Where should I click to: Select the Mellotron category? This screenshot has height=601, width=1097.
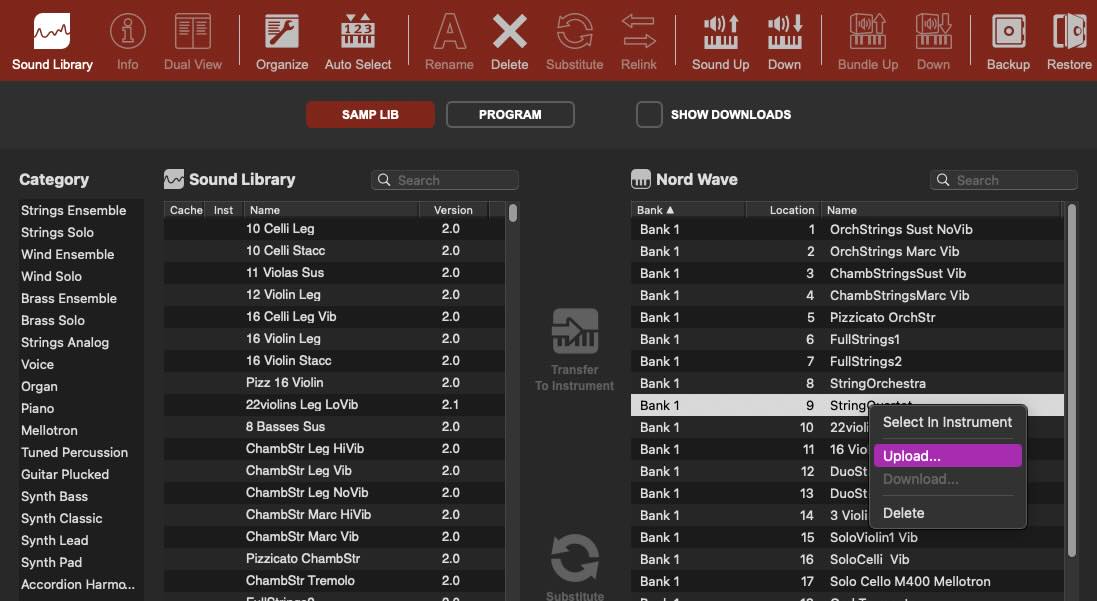50,430
